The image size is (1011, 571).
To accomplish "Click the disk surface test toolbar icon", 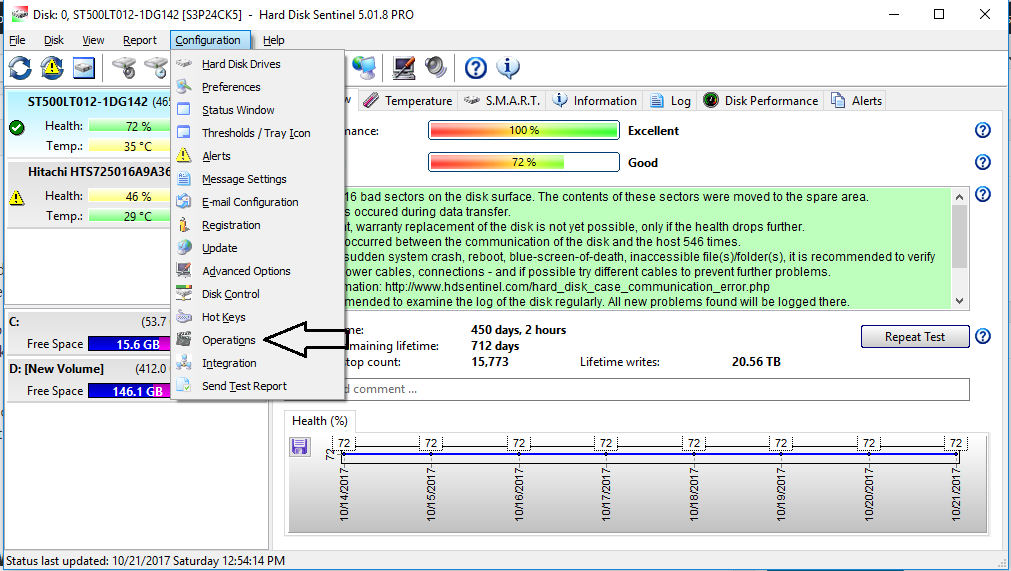I will click(124, 67).
